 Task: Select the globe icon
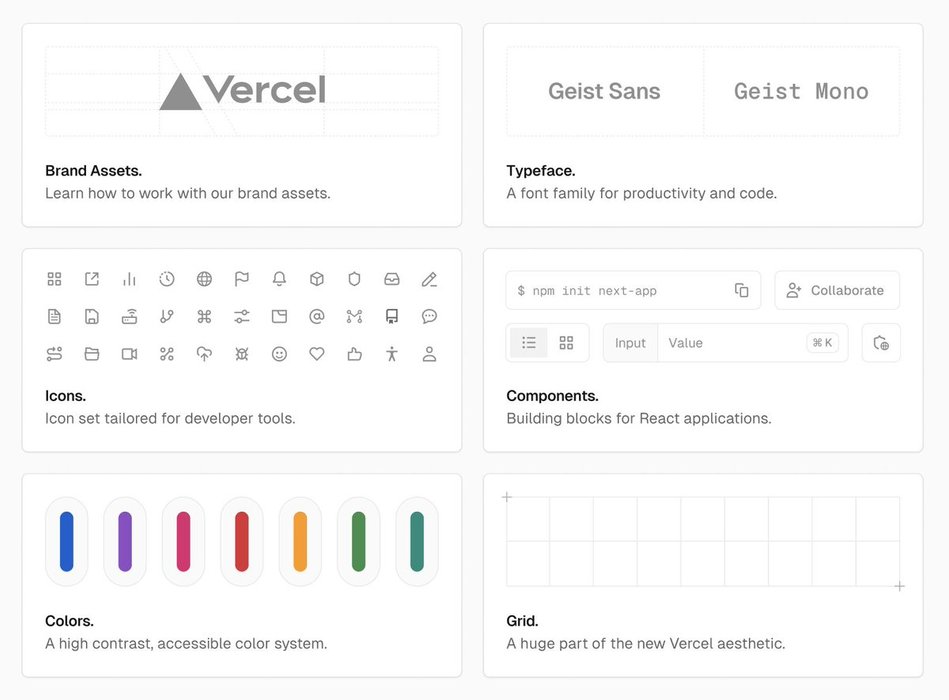(x=204, y=279)
